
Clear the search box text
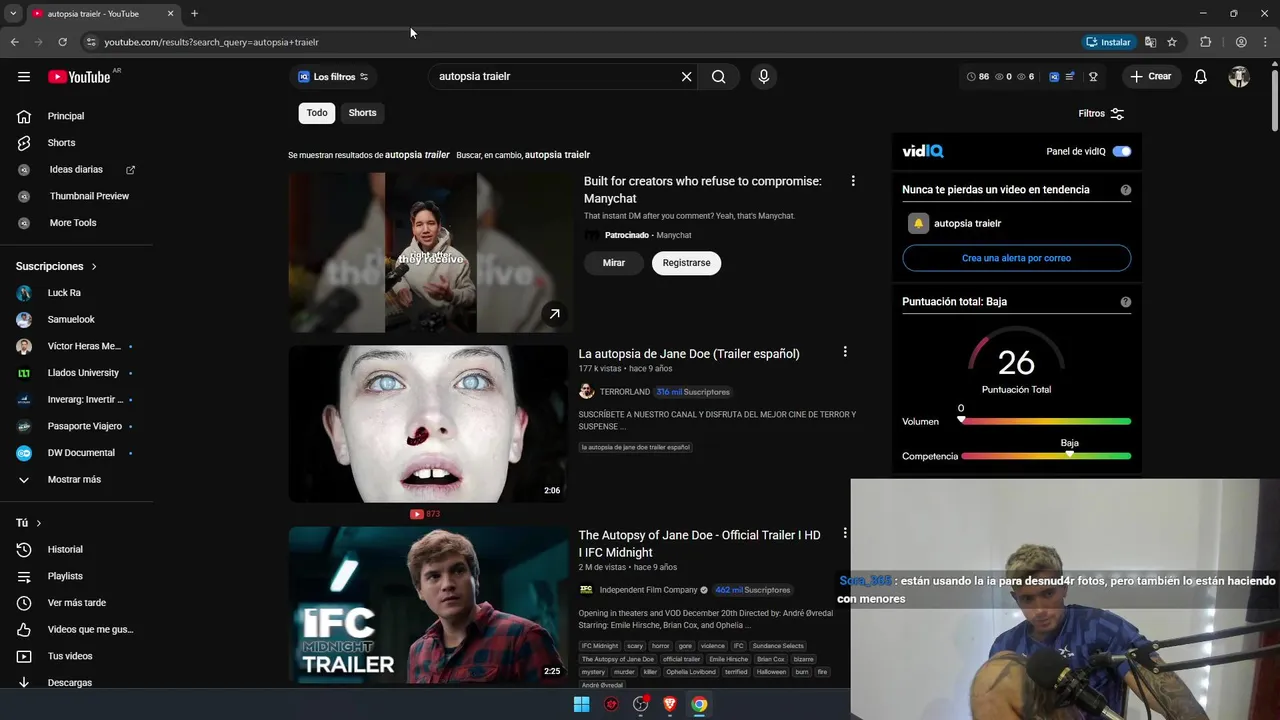pos(686,77)
